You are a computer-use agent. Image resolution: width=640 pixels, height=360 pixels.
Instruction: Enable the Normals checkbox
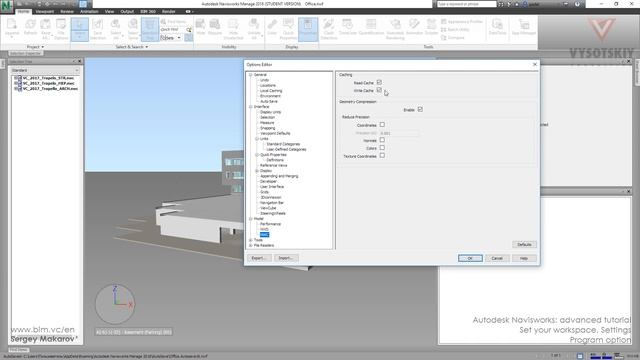382,140
